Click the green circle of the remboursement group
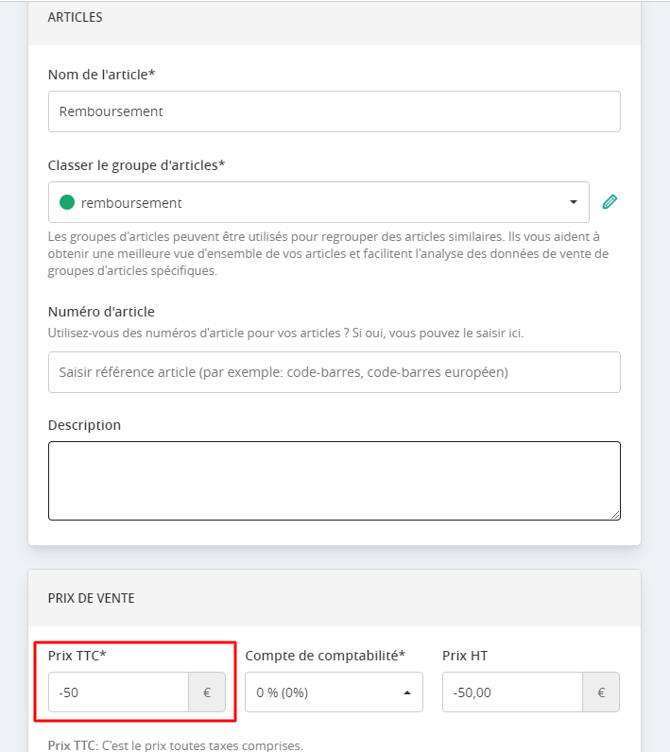 [x=67, y=202]
